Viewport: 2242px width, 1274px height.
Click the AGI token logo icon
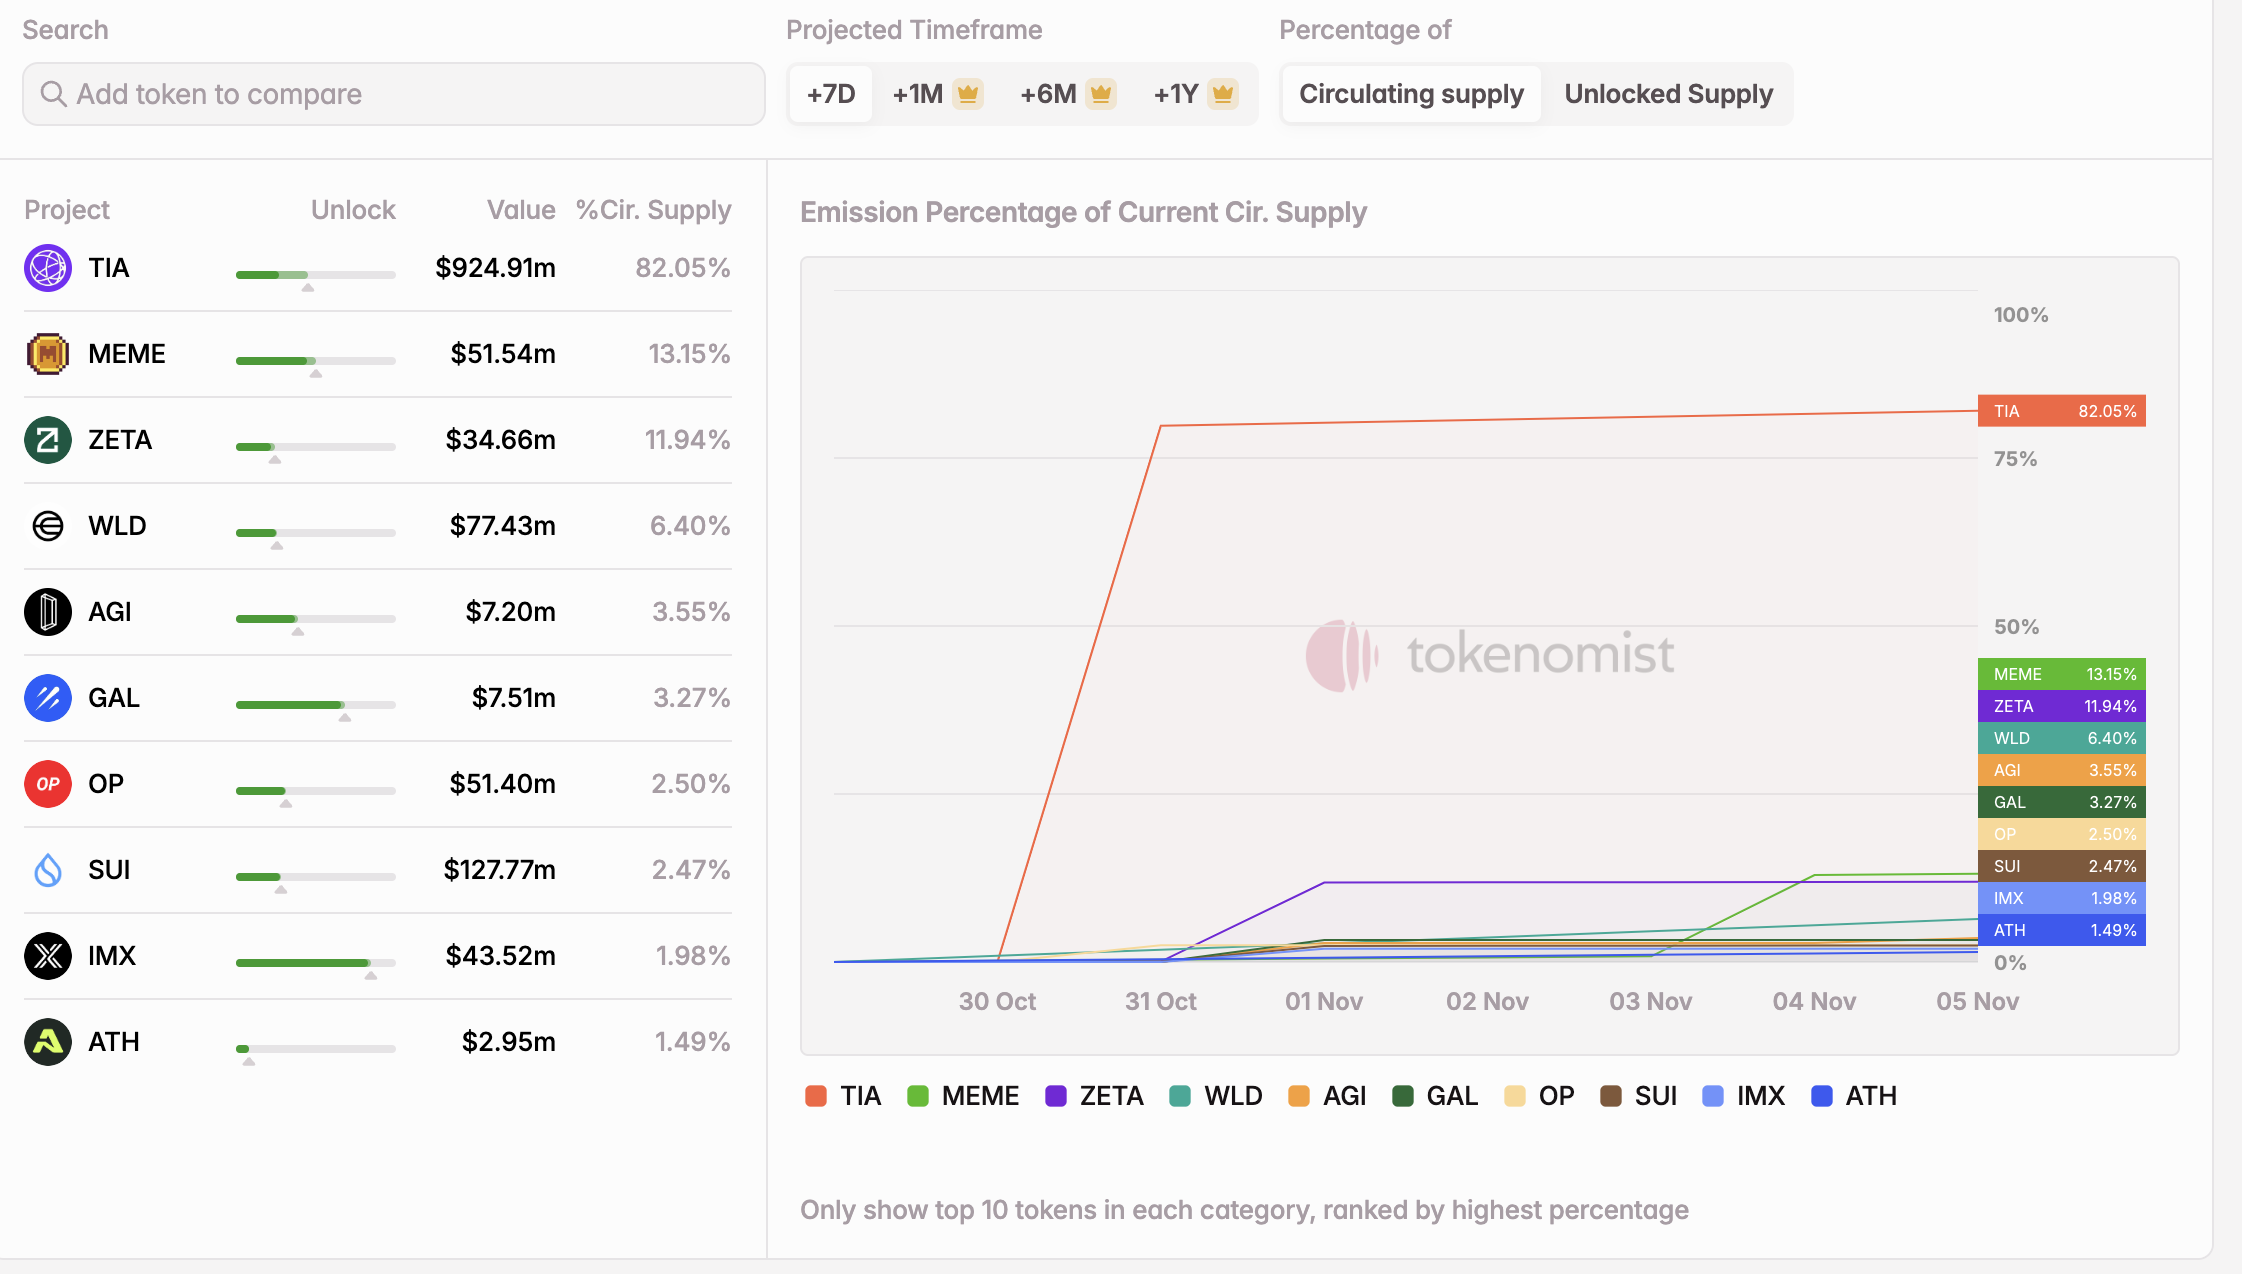pos(47,612)
